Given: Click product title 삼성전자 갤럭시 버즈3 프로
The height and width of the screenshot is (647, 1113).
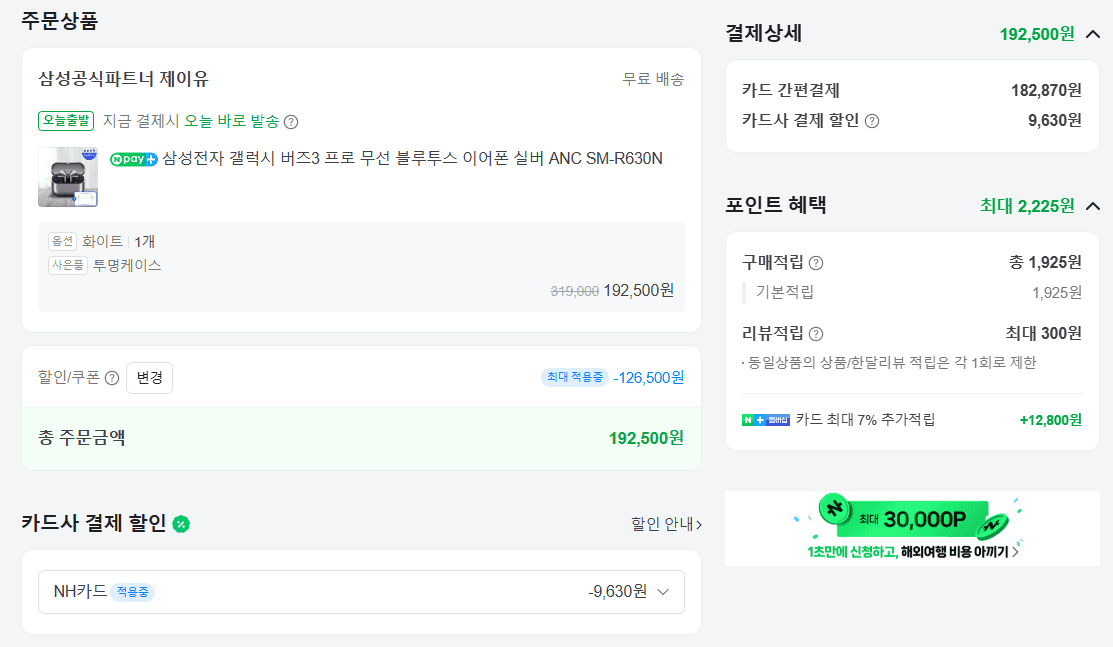Looking at the screenshot, I should [412, 158].
